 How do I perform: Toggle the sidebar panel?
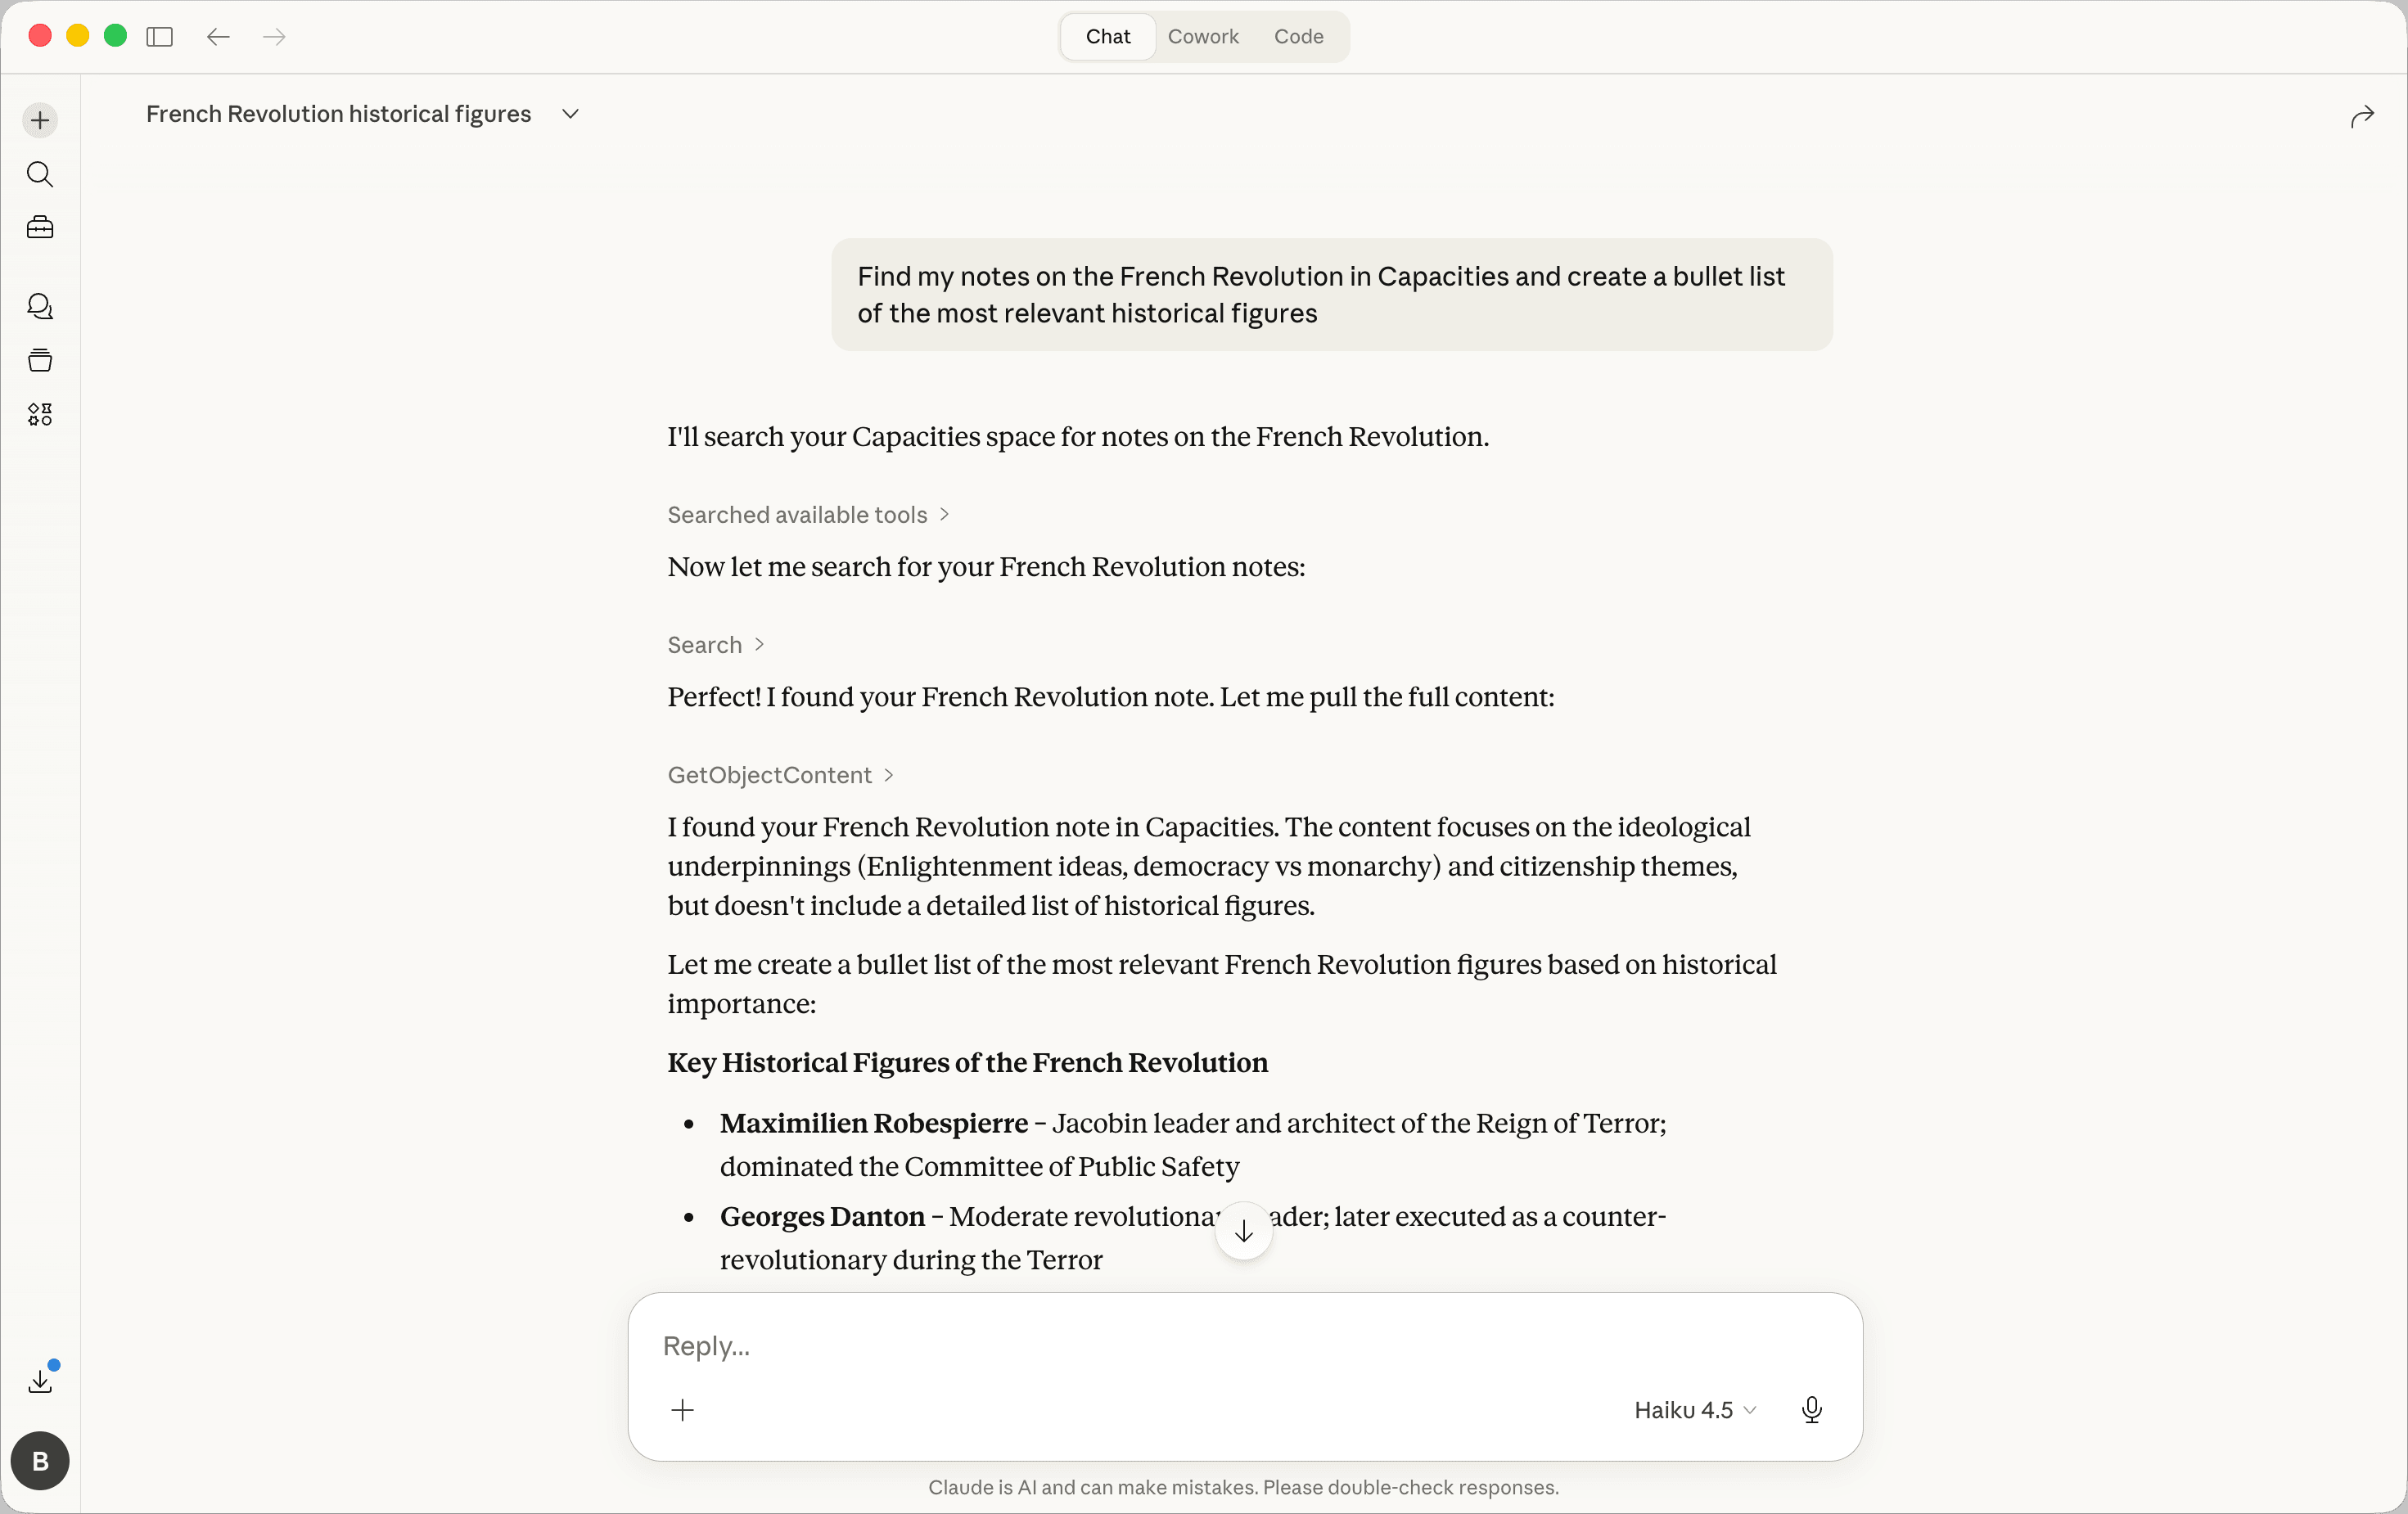pyautogui.click(x=160, y=37)
